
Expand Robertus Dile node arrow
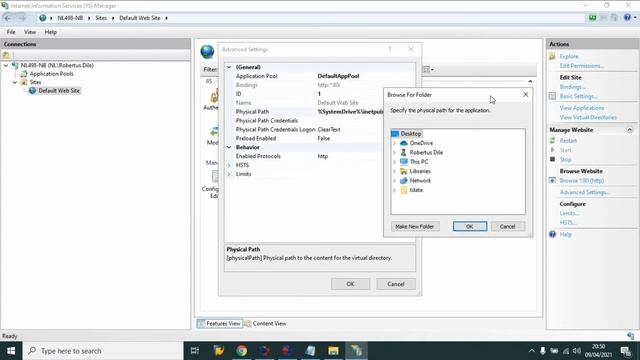395,153
